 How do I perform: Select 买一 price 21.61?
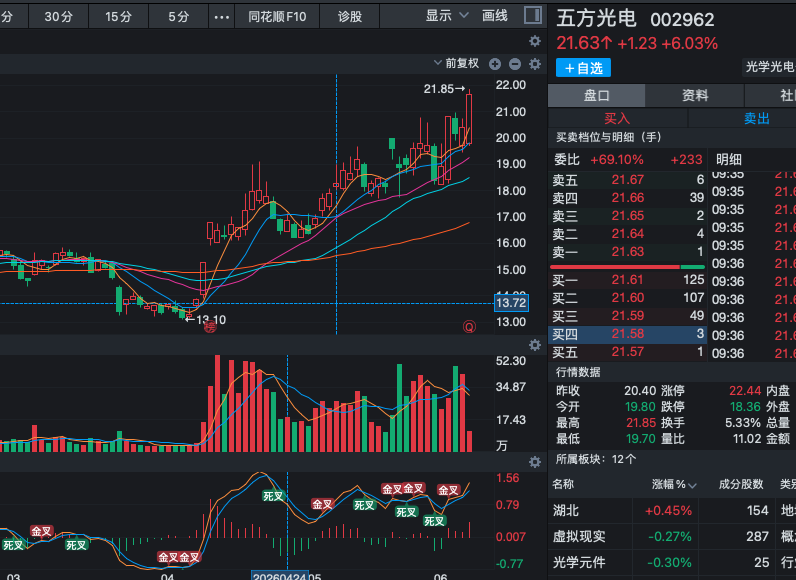click(628, 280)
